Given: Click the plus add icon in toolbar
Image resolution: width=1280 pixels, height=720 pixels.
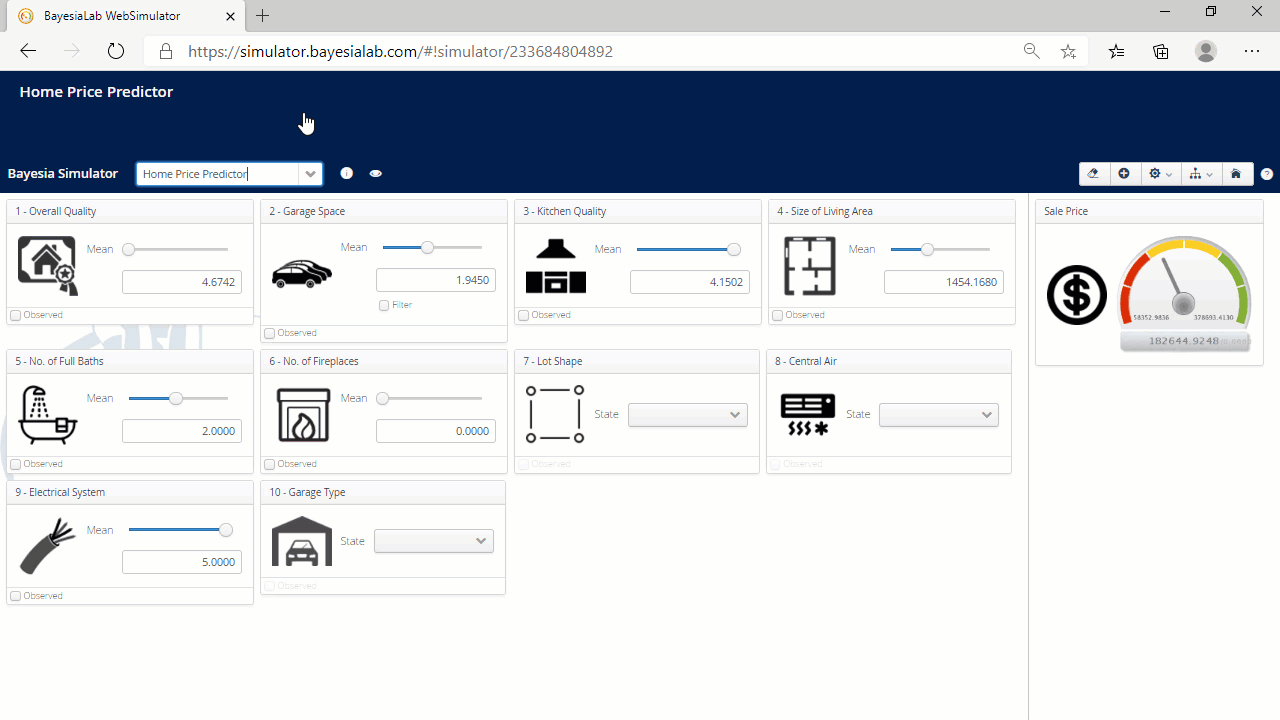Looking at the screenshot, I should (x=1124, y=173).
